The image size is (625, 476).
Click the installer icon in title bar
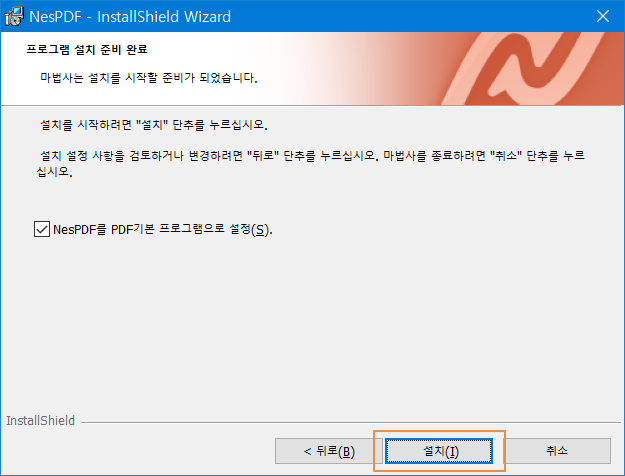click(14, 17)
